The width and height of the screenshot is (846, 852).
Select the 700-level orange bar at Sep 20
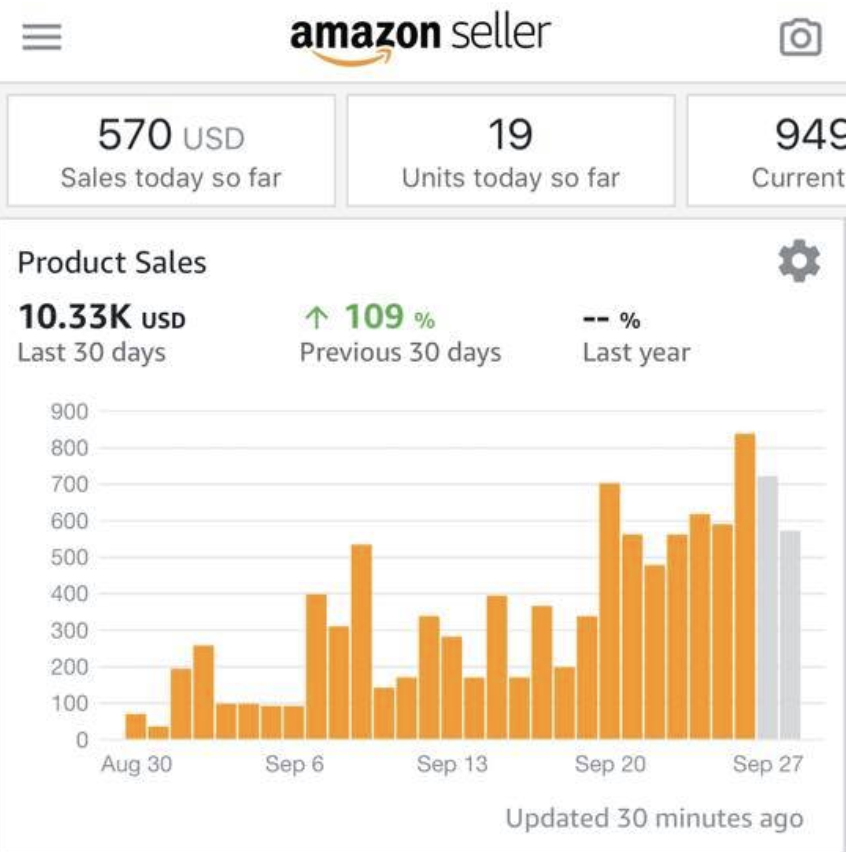click(x=610, y=611)
